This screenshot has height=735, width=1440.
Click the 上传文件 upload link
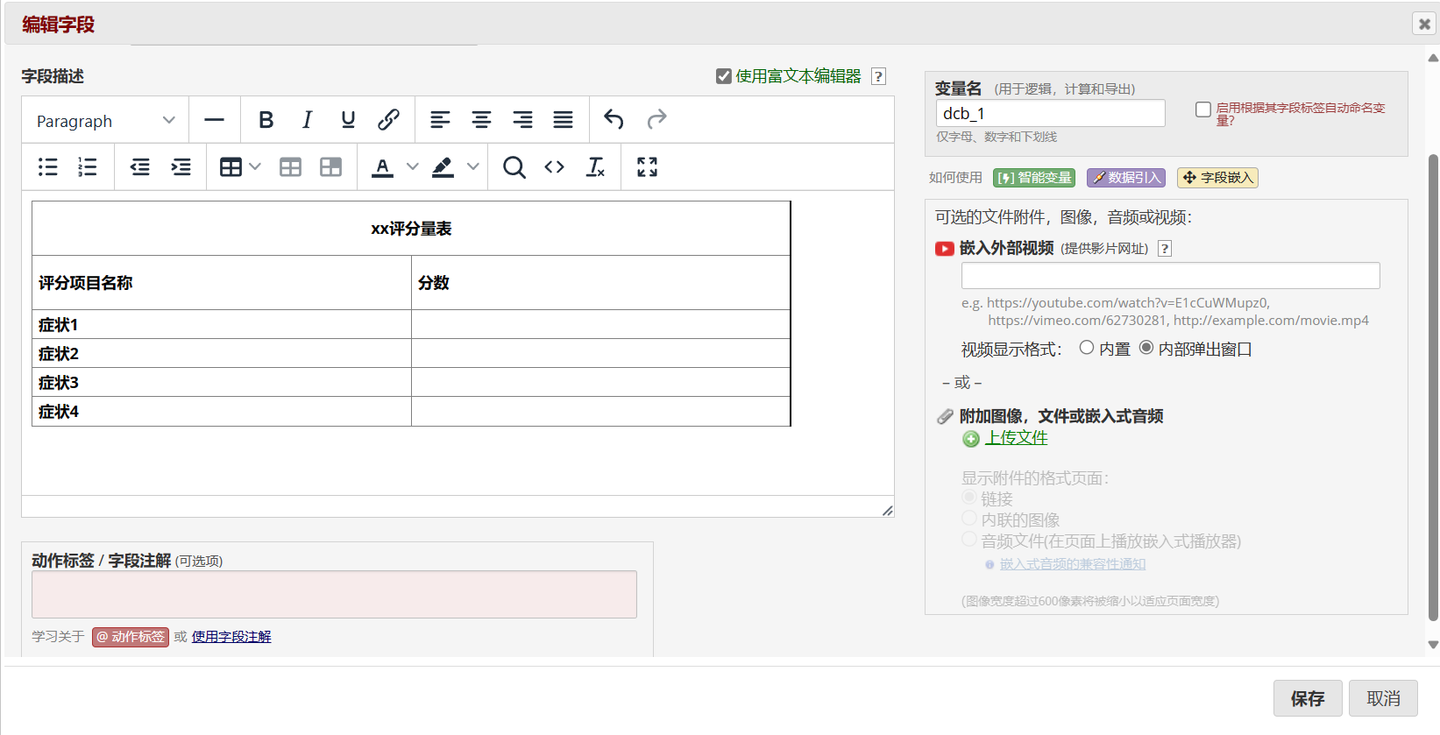1015,438
